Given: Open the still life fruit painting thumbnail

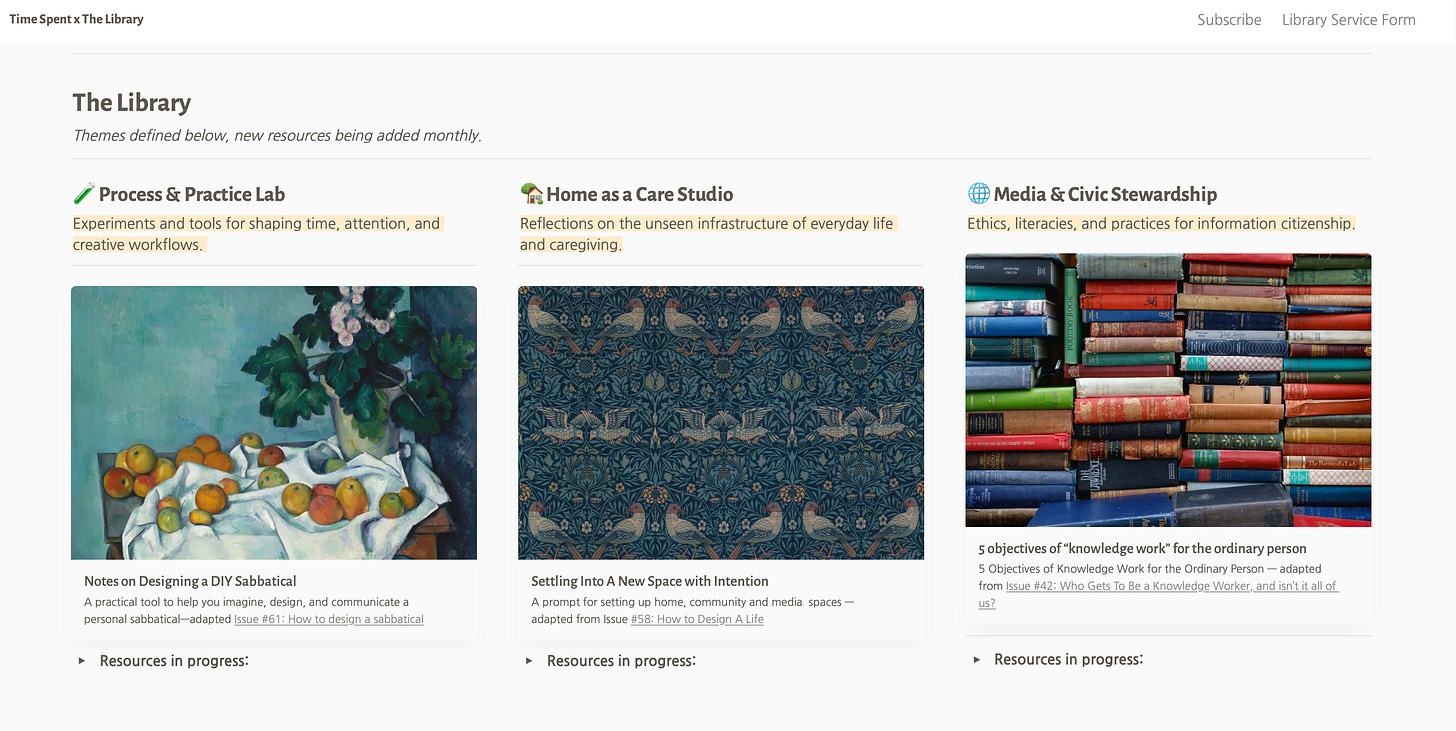Looking at the screenshot, I should click(x=274, y=423).
